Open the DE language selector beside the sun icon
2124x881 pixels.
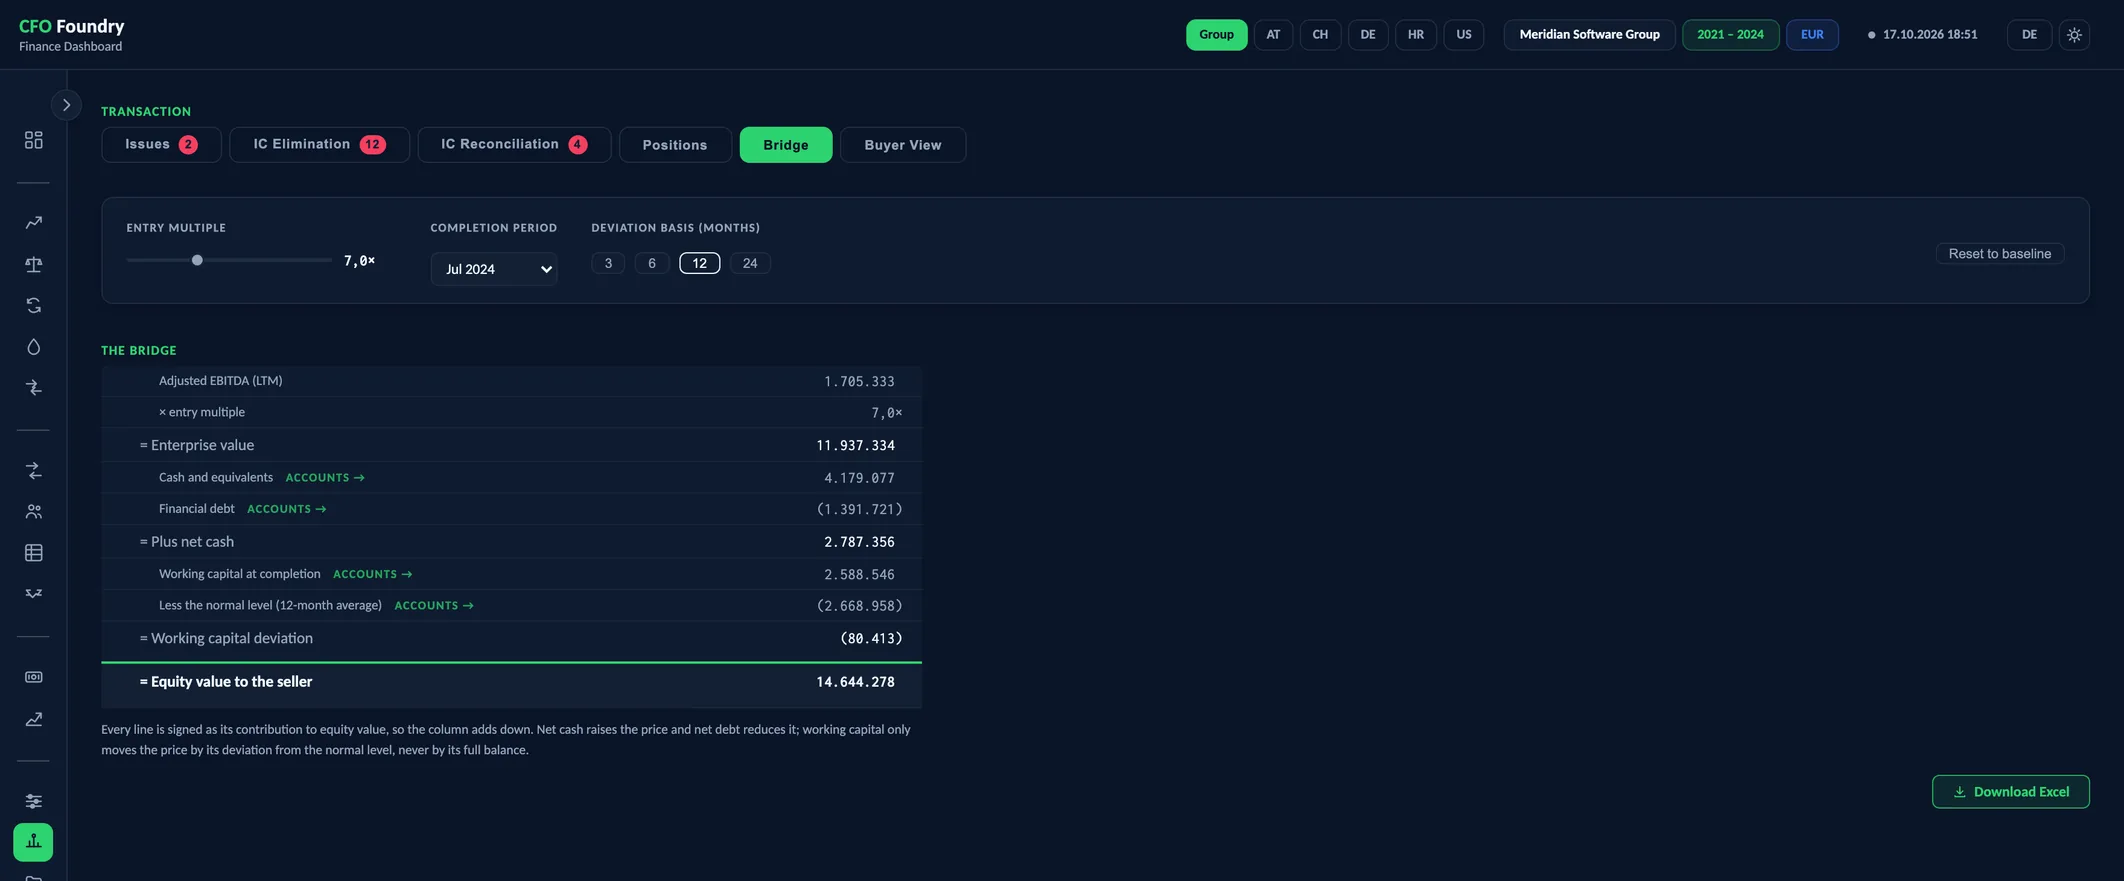pyautogui.click(x=2029, y=35)
